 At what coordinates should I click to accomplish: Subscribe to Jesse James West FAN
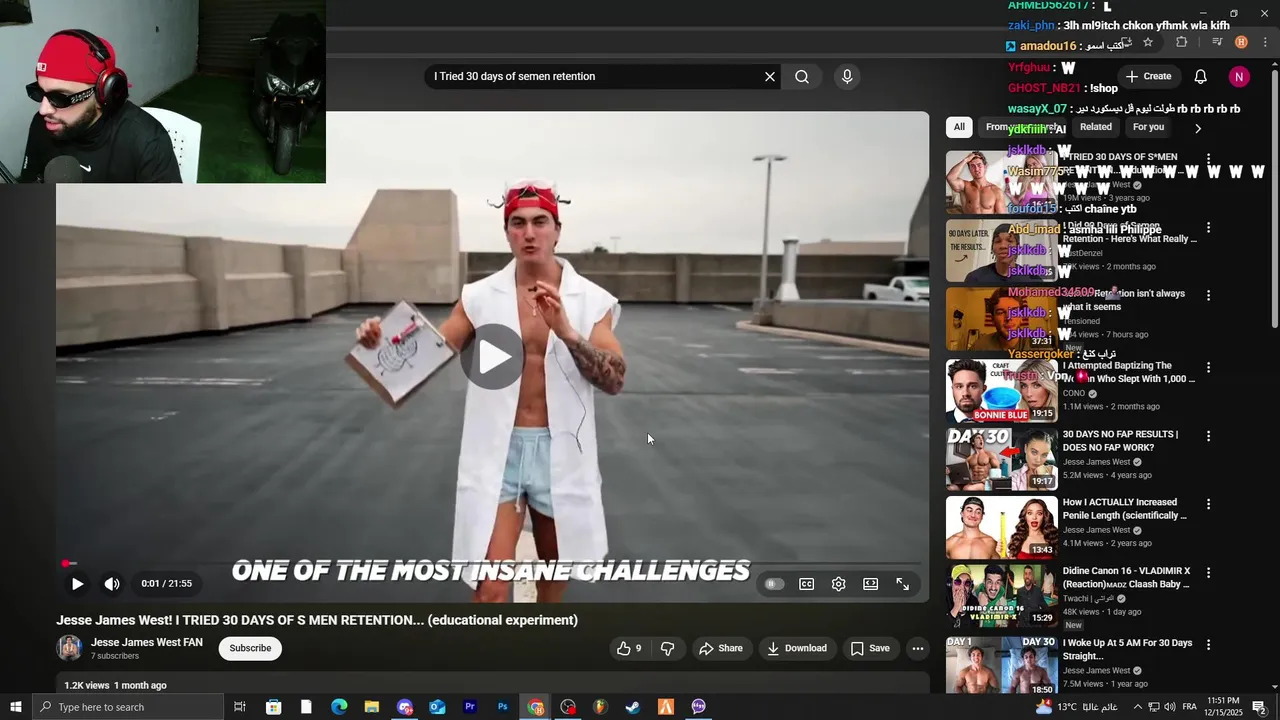(x=250, y=648)
